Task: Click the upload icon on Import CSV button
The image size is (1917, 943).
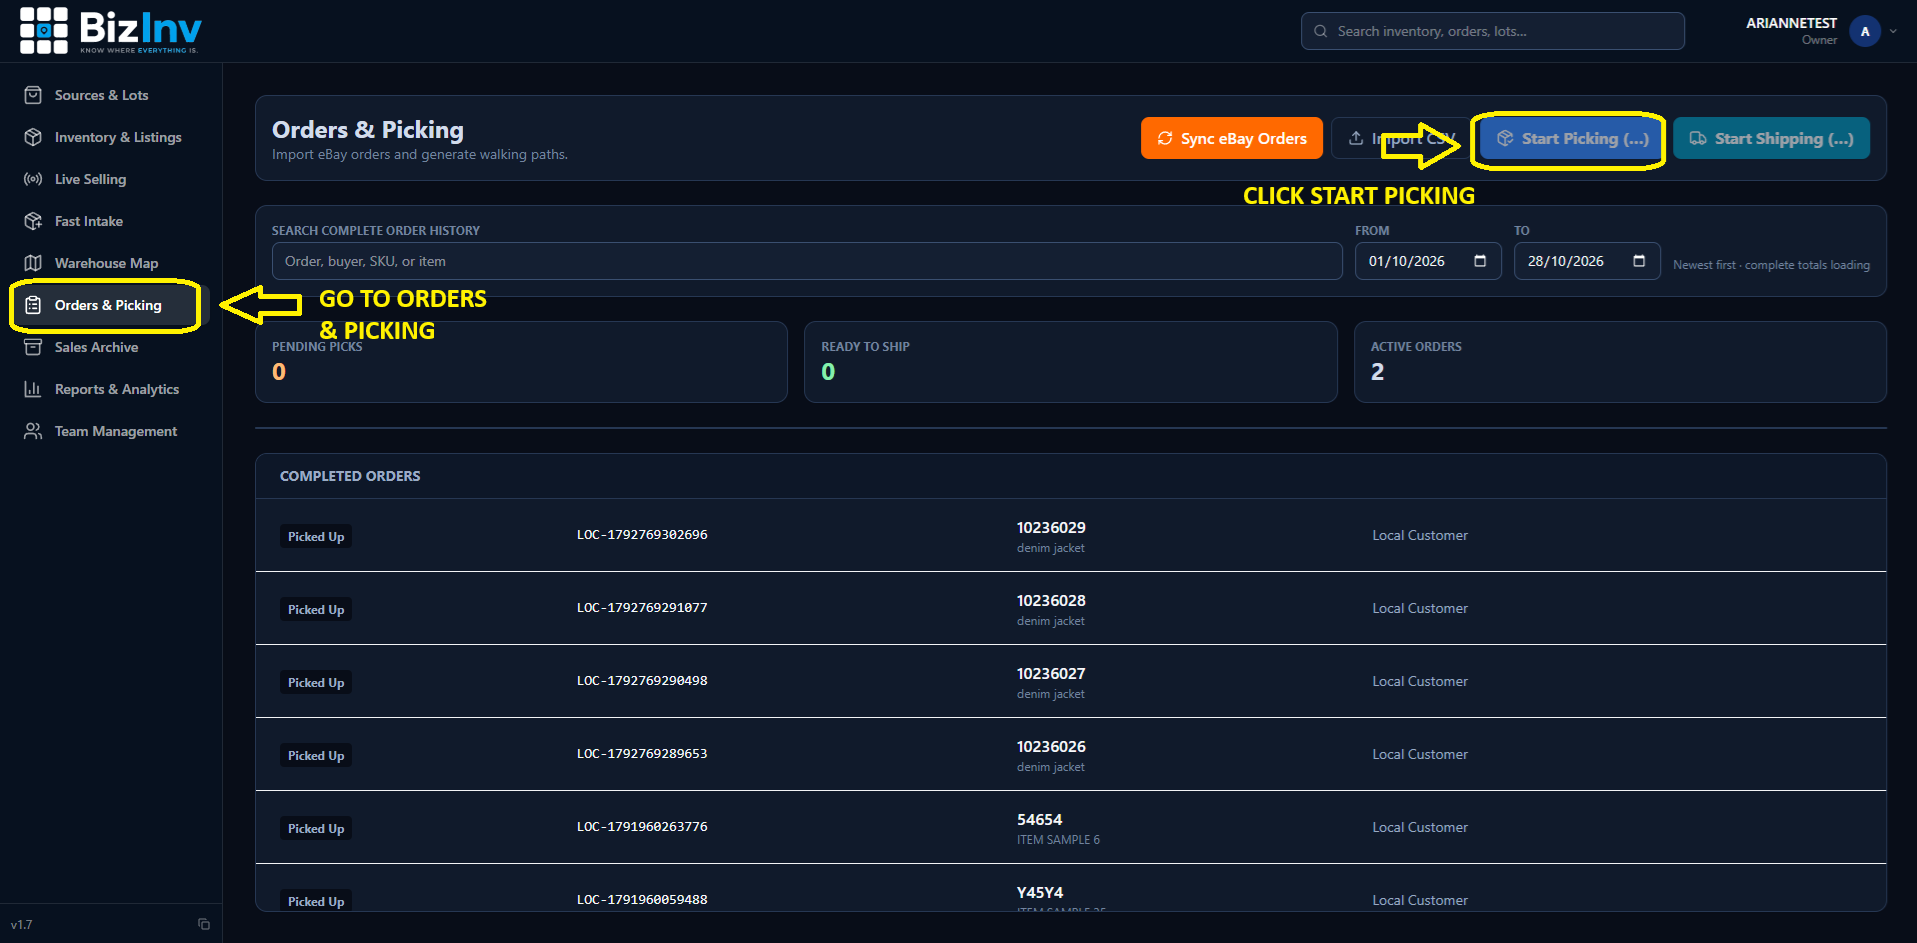Action: tap(1356, 138)
